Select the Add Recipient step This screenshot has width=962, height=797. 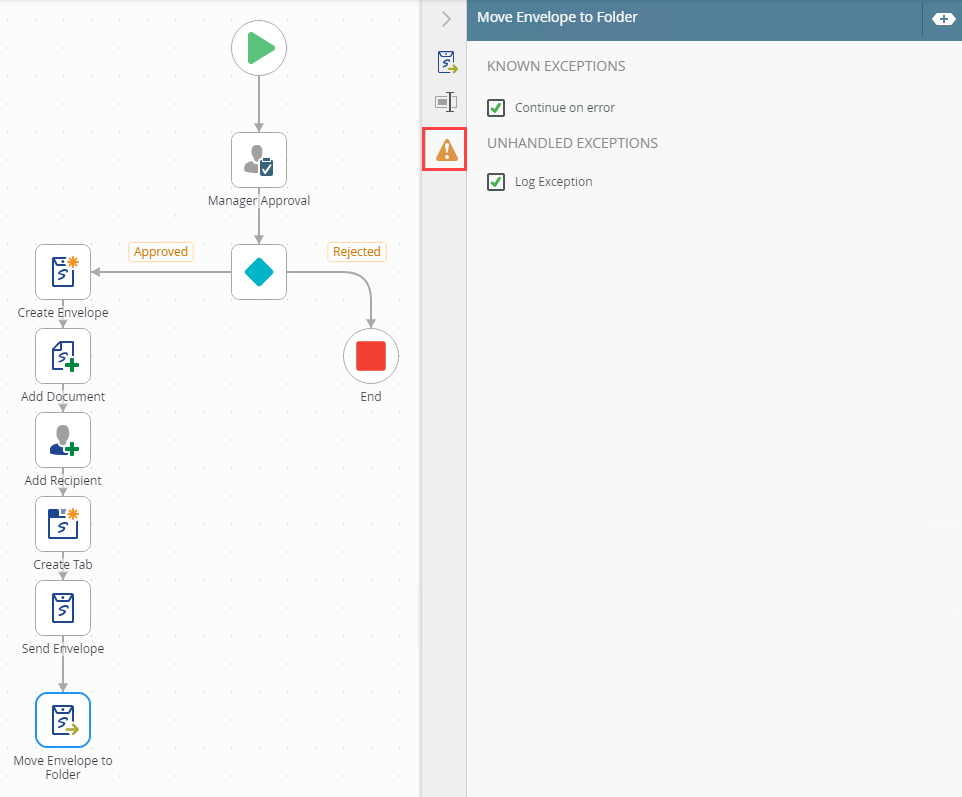coord(63,440)
